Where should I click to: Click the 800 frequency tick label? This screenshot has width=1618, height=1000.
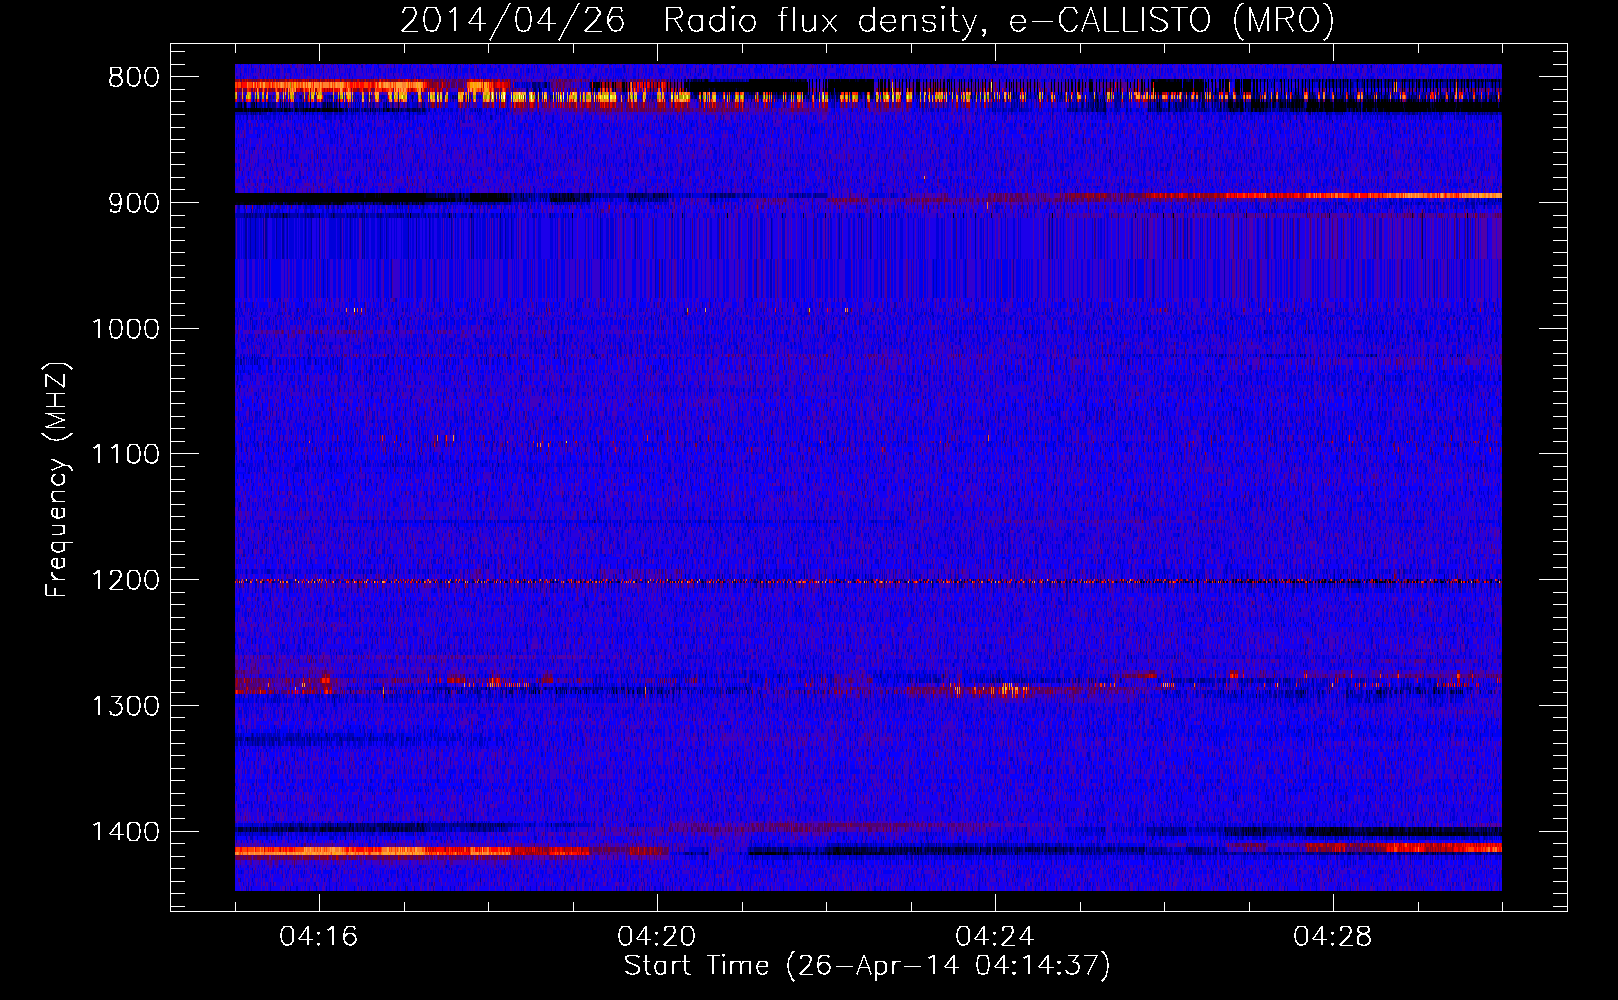click(134, 78)
